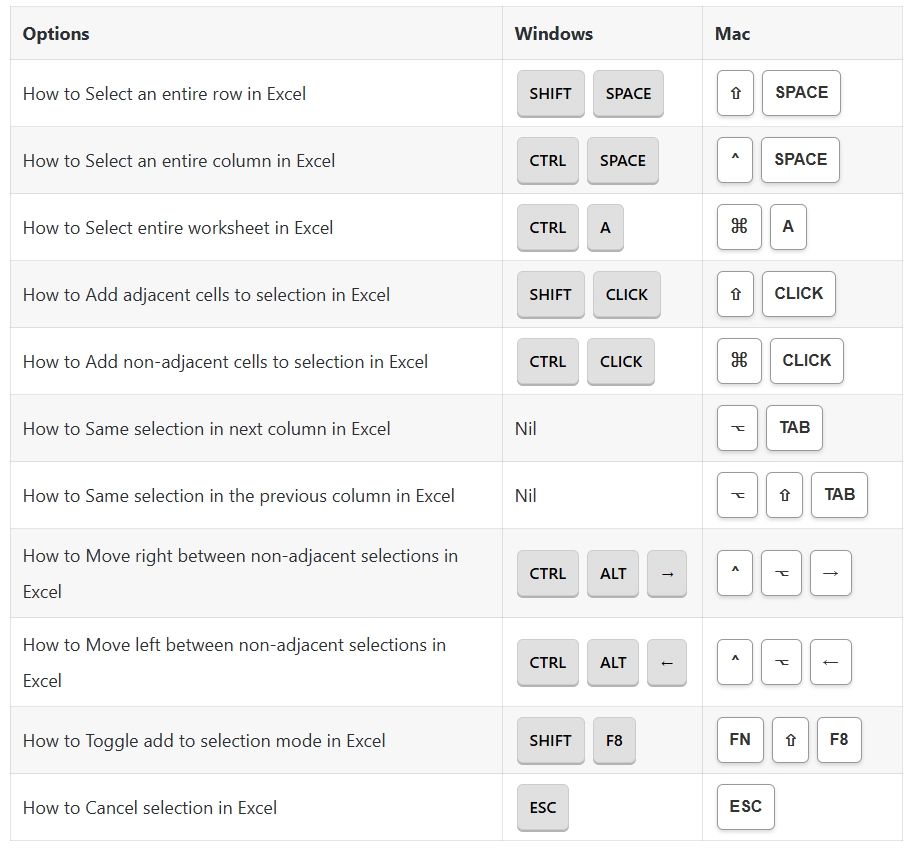This screenshot has width=916, height=849.
Task: Click the Mac command symbol key beside CLICK
Action: coord(739,361)
